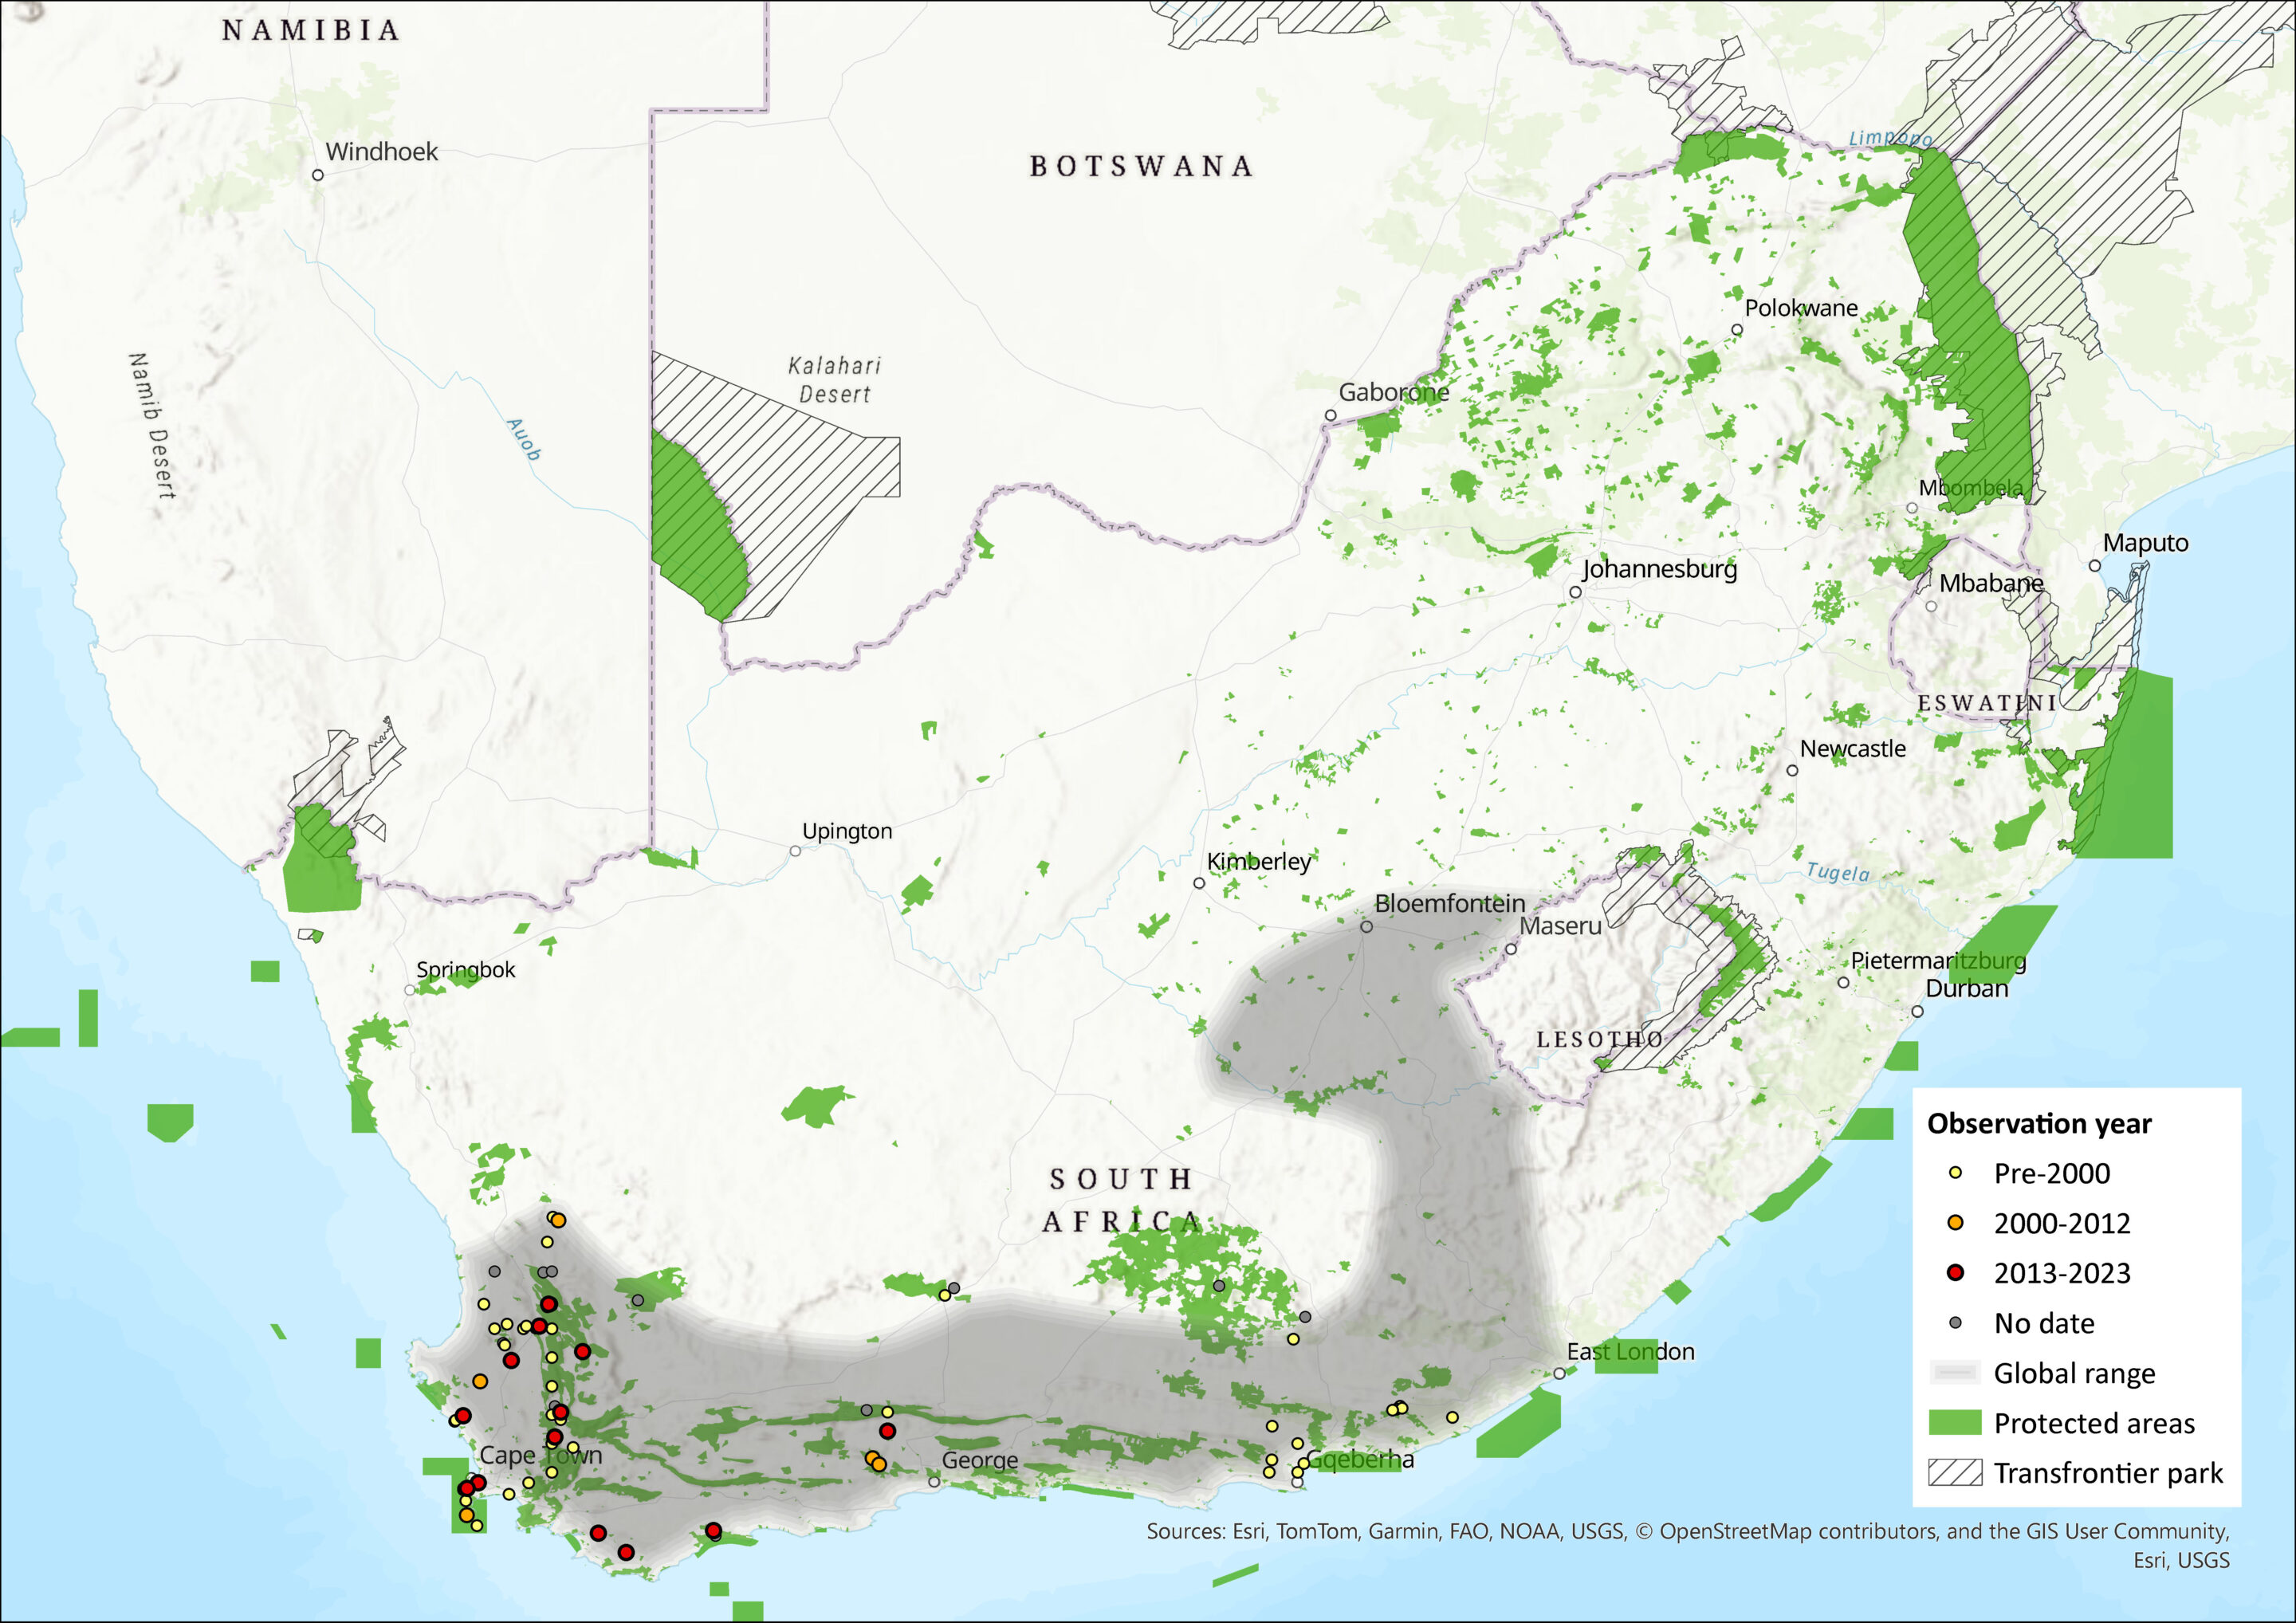Click the BOTSWANA country label
The width and height of the screenshot is (2296, 1623).
pyautogui.click(x=1141, y=166)
